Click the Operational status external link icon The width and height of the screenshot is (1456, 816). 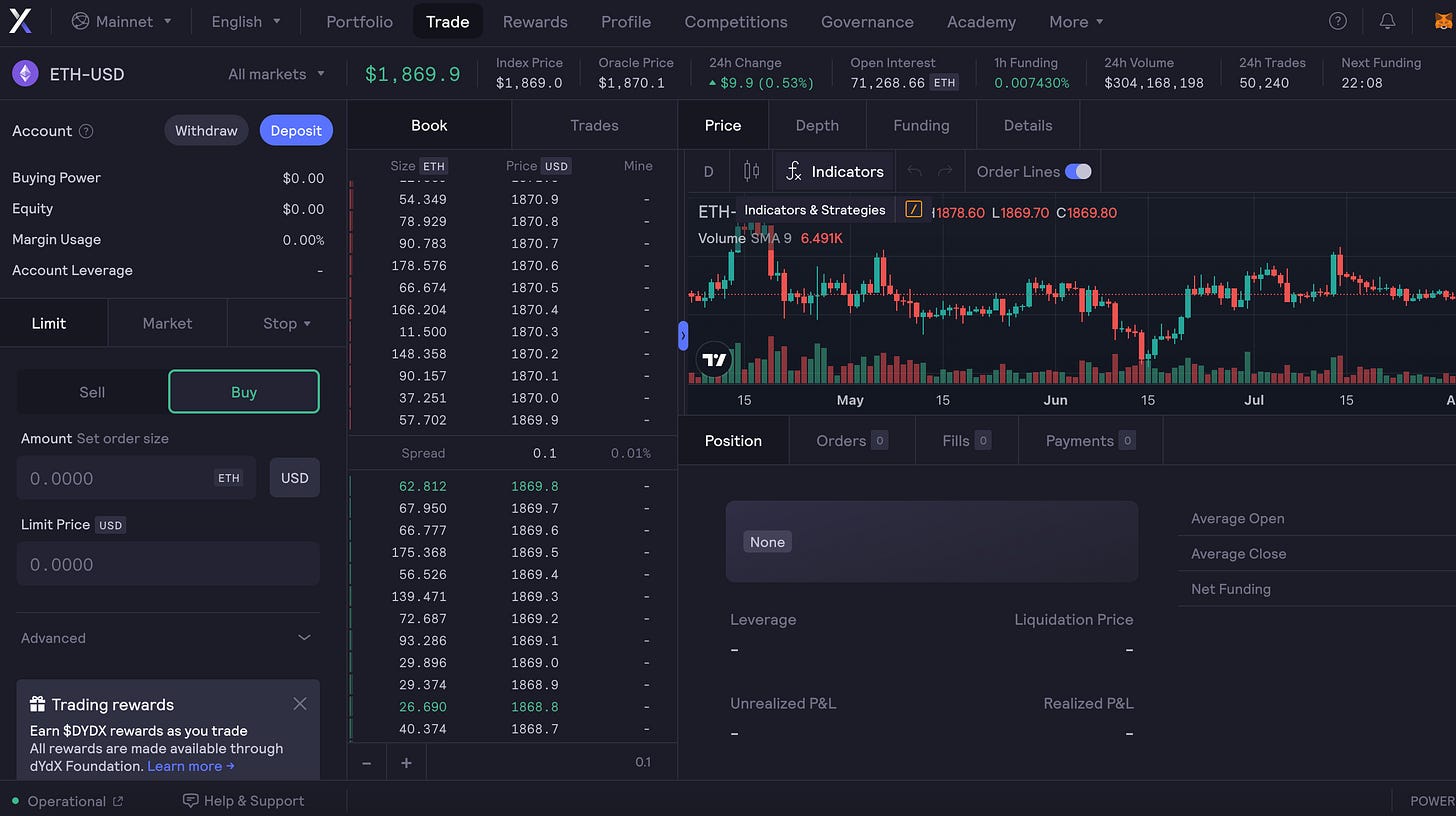pos(118,801)
